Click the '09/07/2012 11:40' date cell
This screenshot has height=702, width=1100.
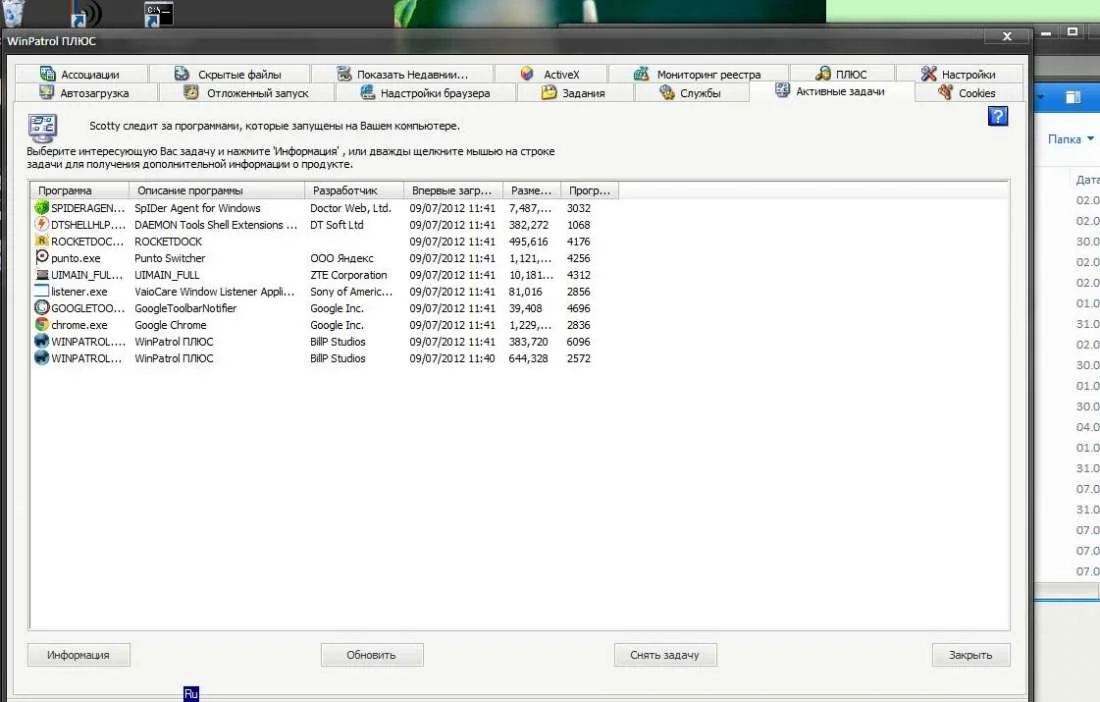click(452, 358)
